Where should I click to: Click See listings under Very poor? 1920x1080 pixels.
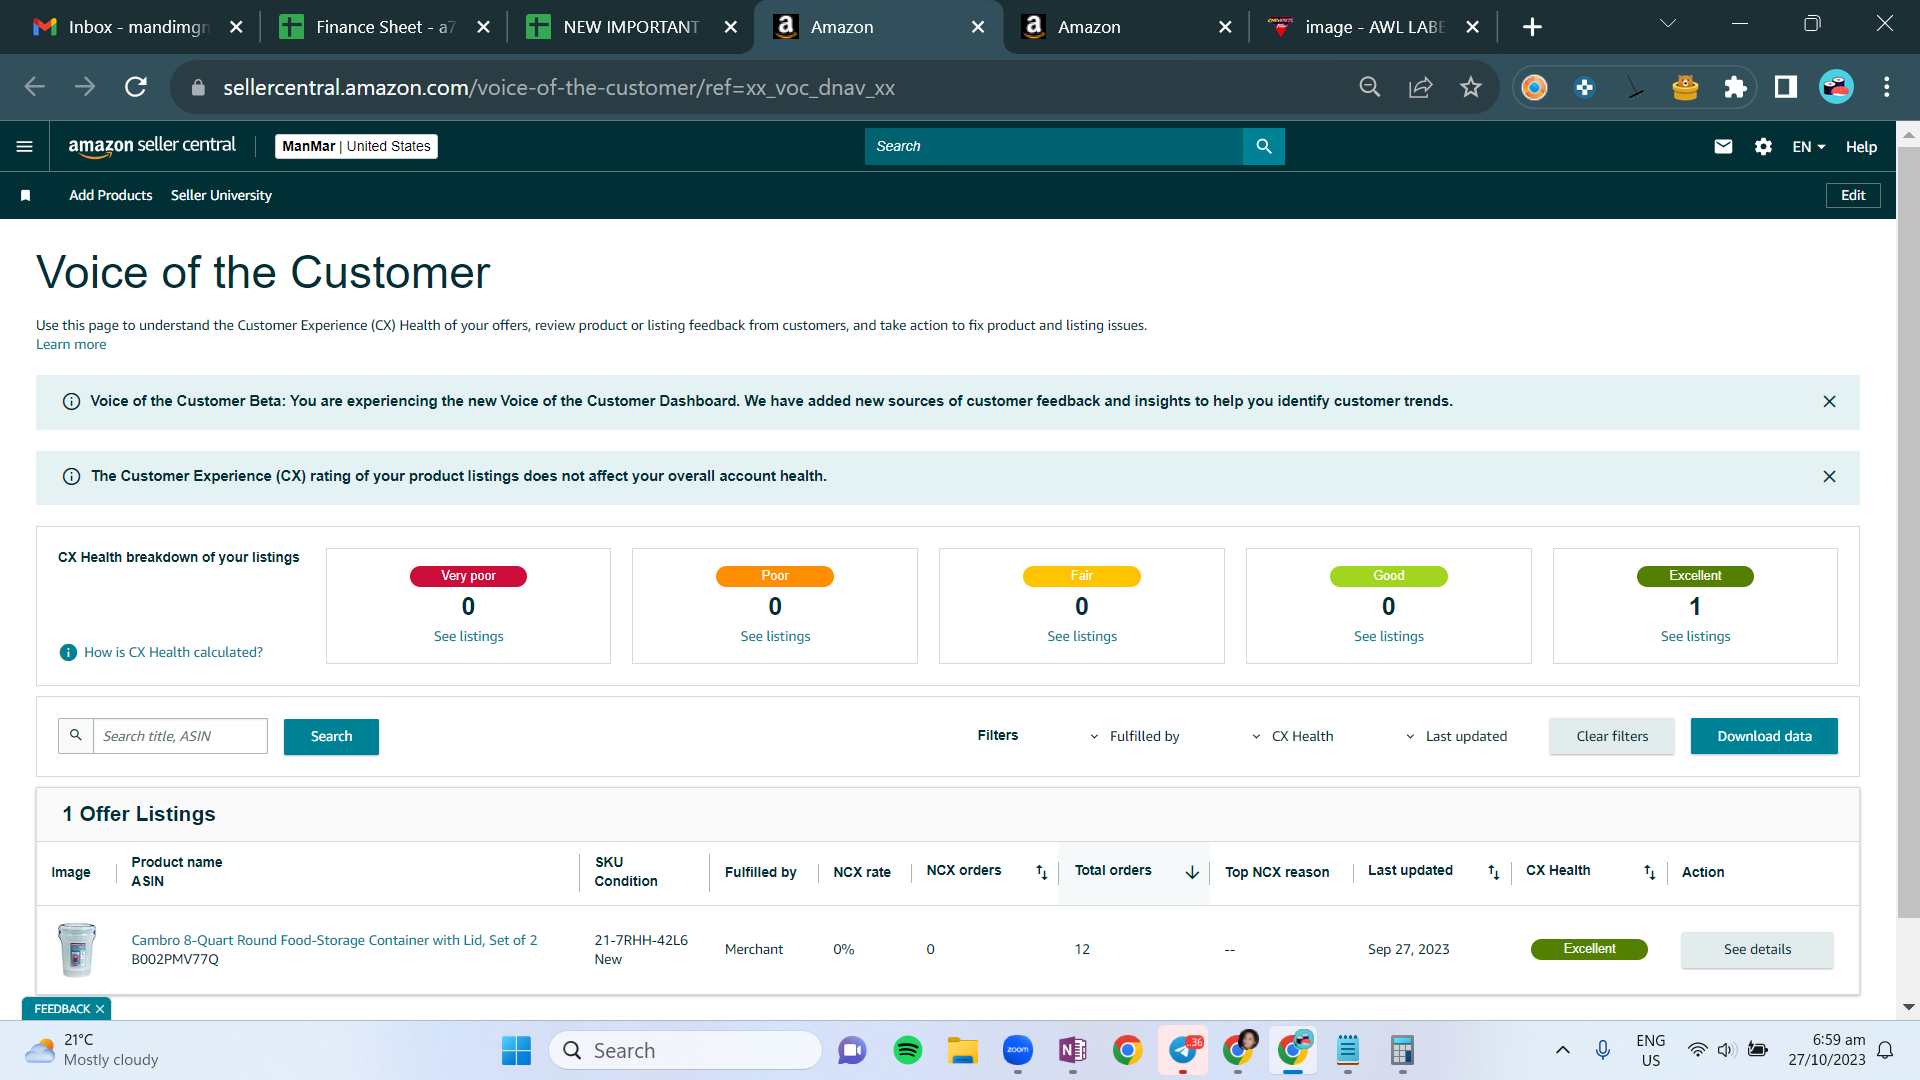(468, 637)
